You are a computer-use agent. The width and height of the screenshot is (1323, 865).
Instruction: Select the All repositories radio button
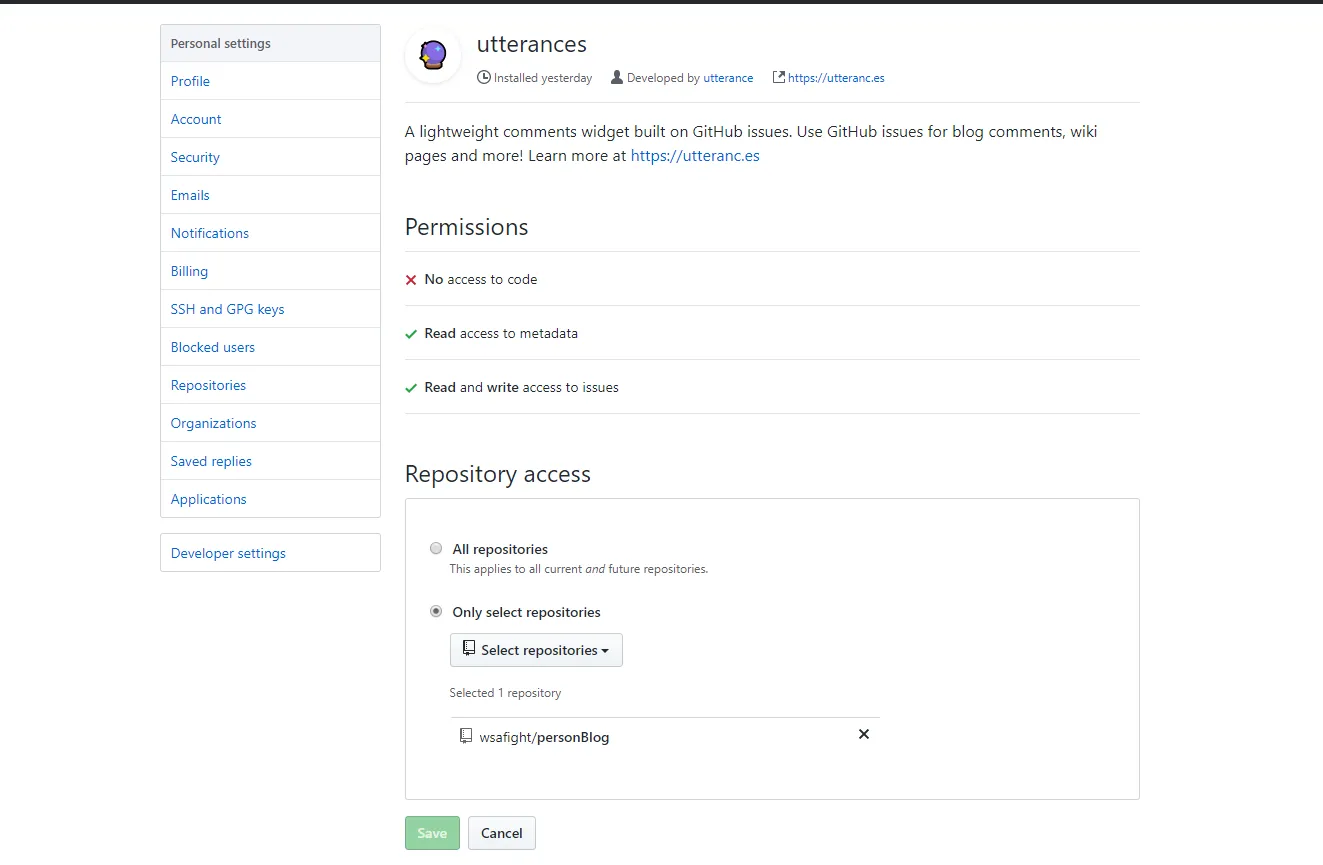(x=436, y=548)
